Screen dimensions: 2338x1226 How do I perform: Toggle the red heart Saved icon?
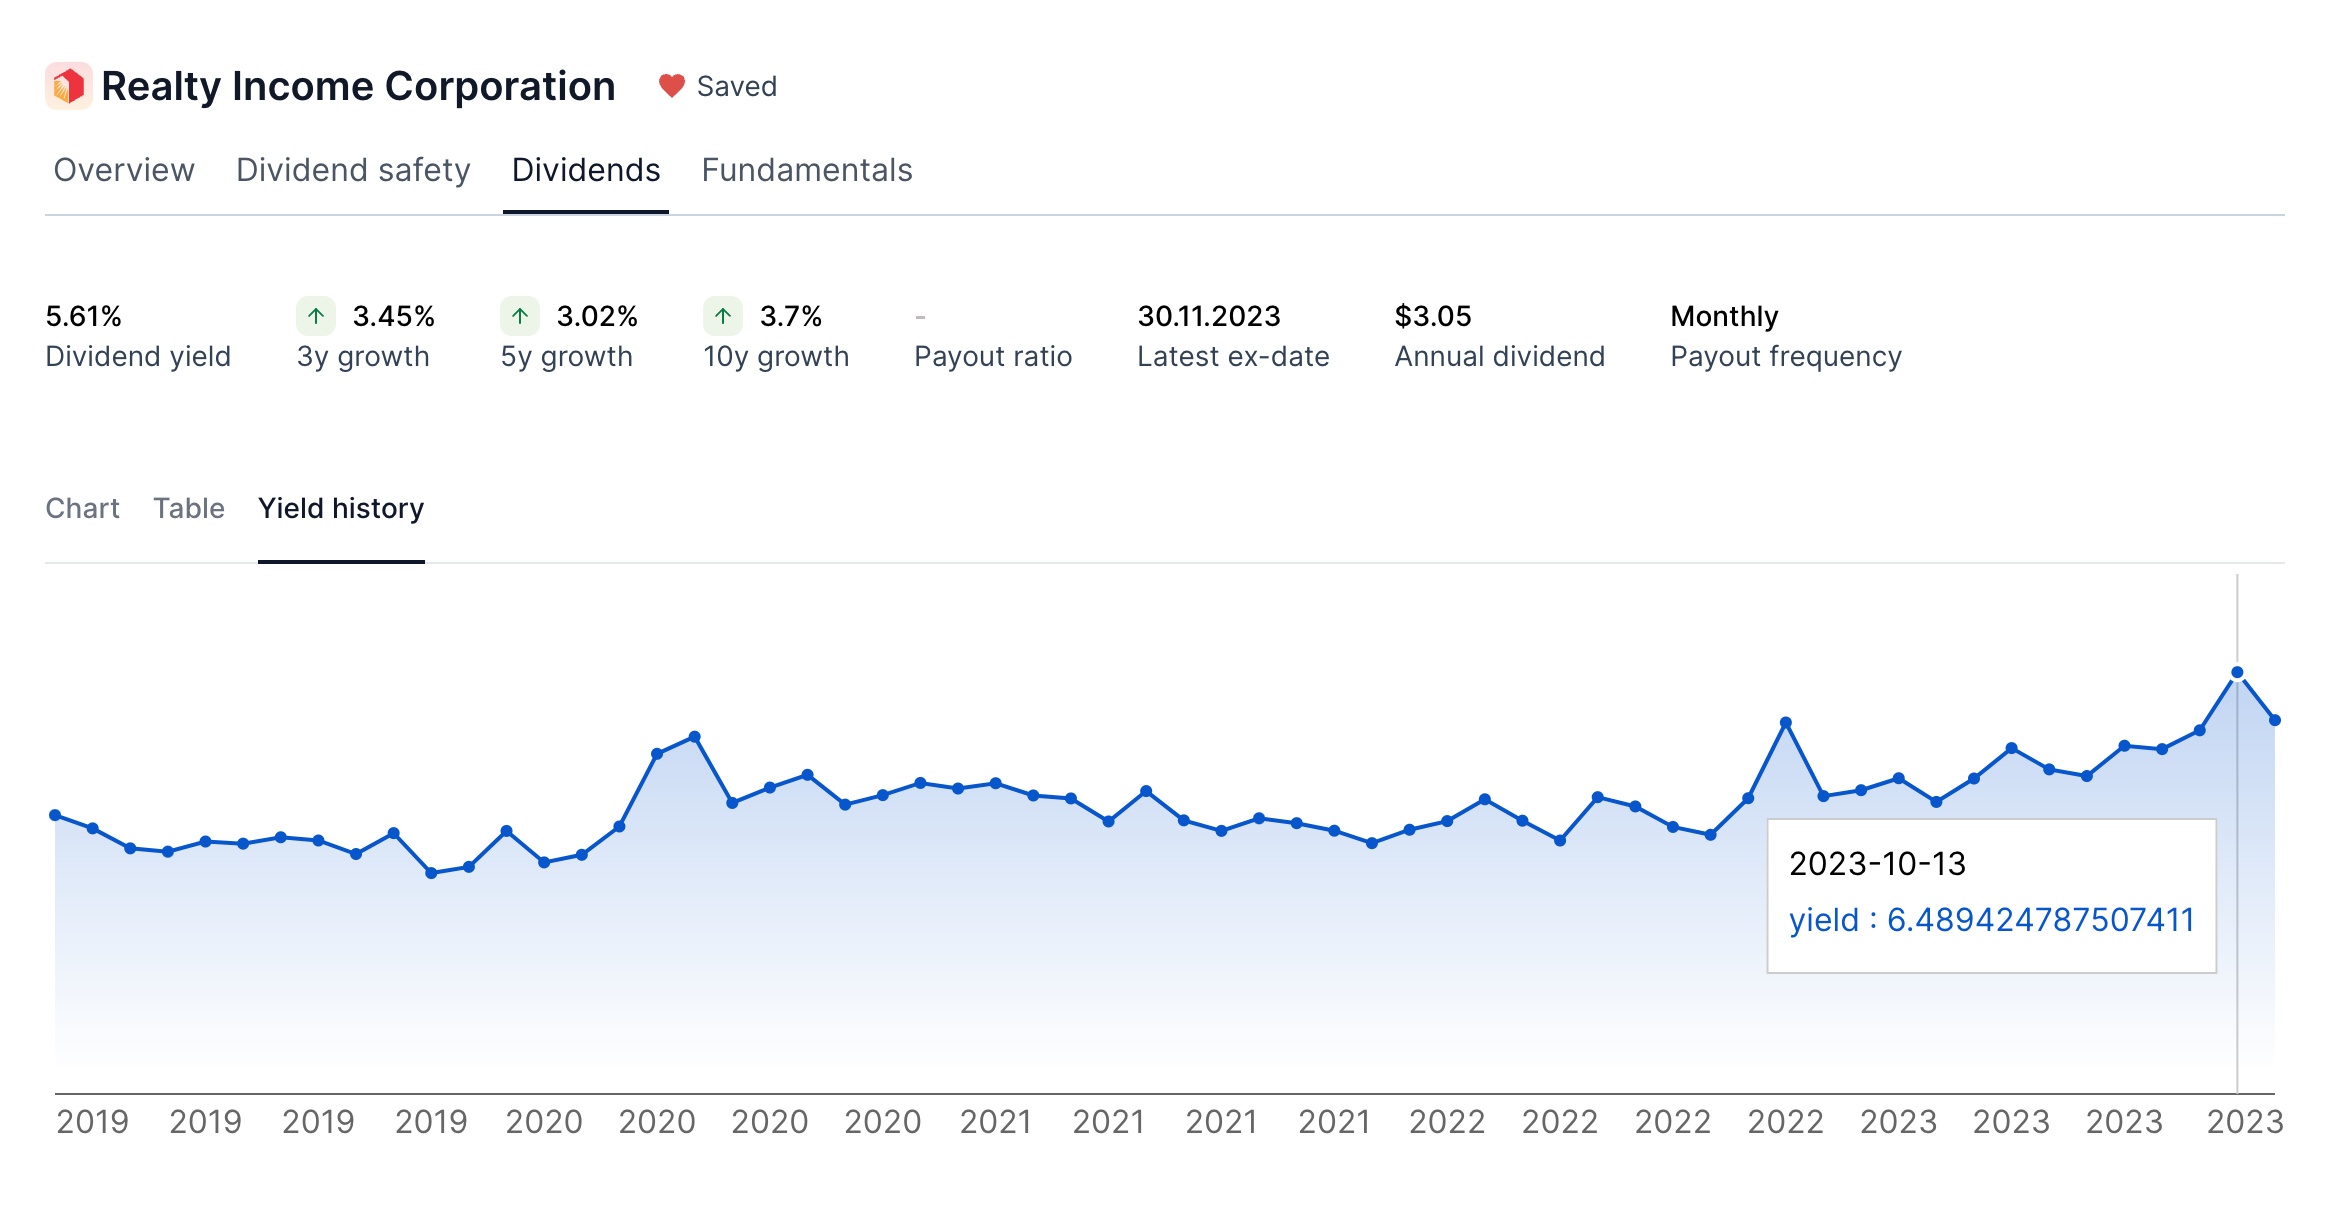[x=671, y=86]
